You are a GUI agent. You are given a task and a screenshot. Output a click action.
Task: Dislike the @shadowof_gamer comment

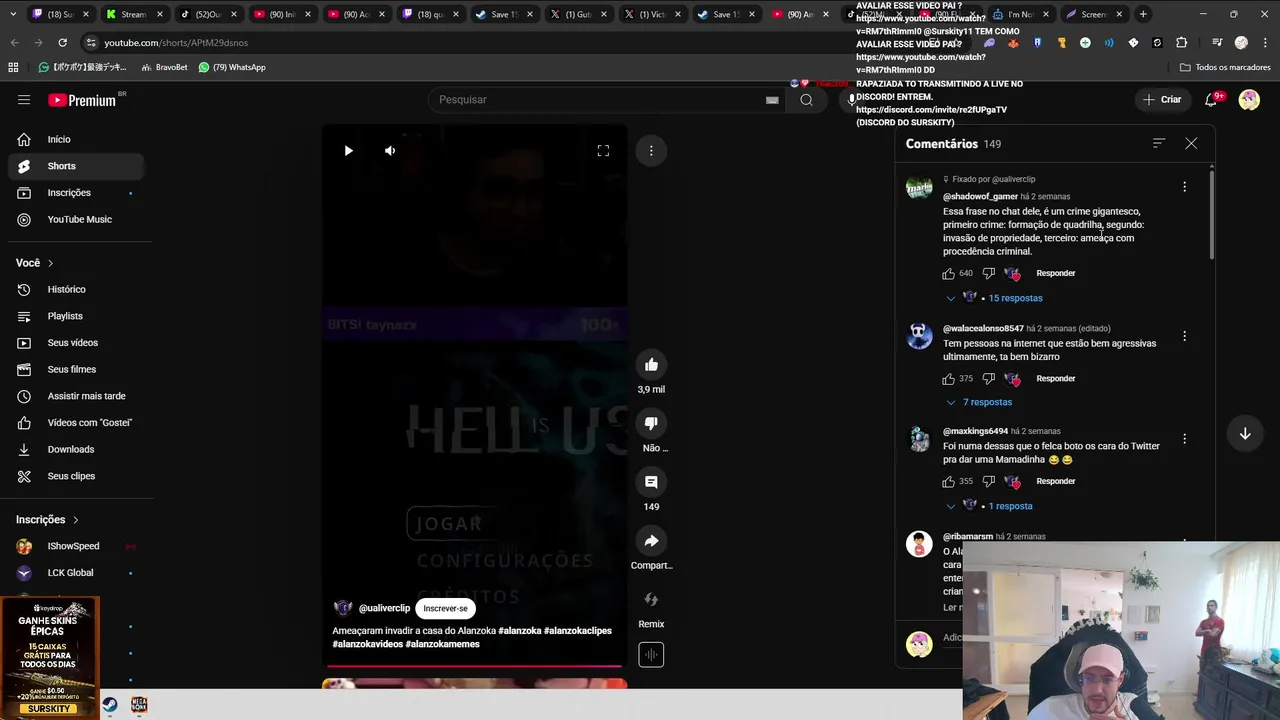click(x=988, y=273)
